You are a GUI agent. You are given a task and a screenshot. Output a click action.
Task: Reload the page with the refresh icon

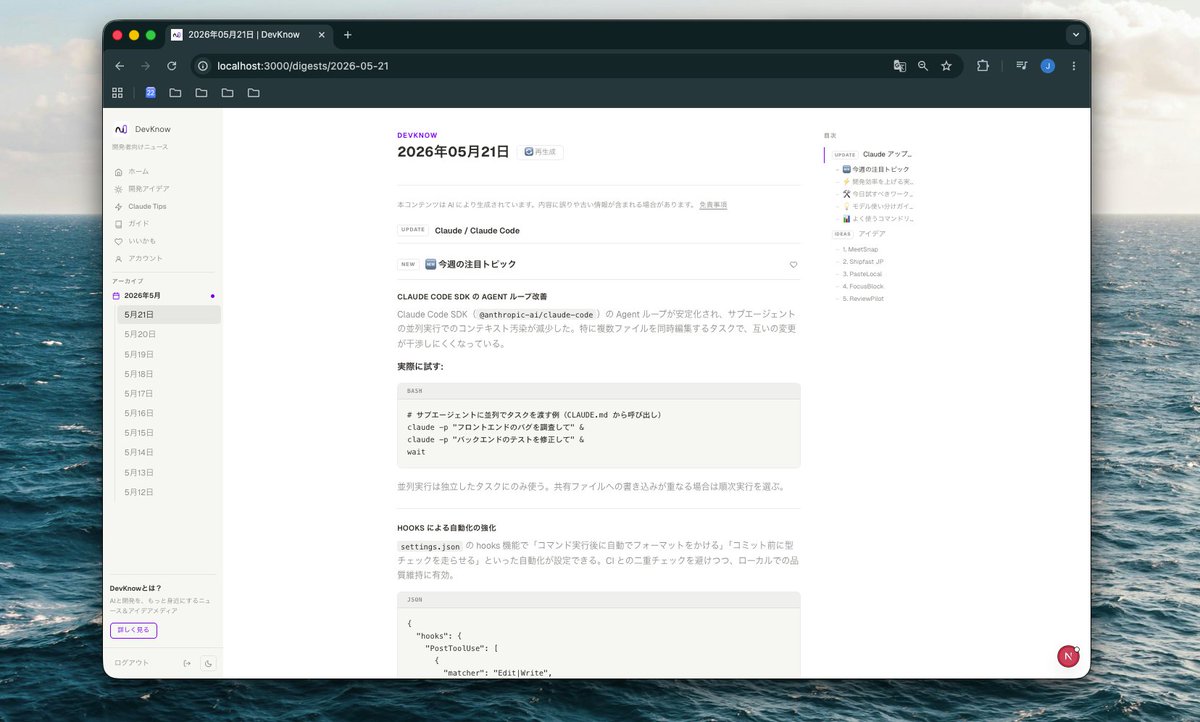[172, 66]
